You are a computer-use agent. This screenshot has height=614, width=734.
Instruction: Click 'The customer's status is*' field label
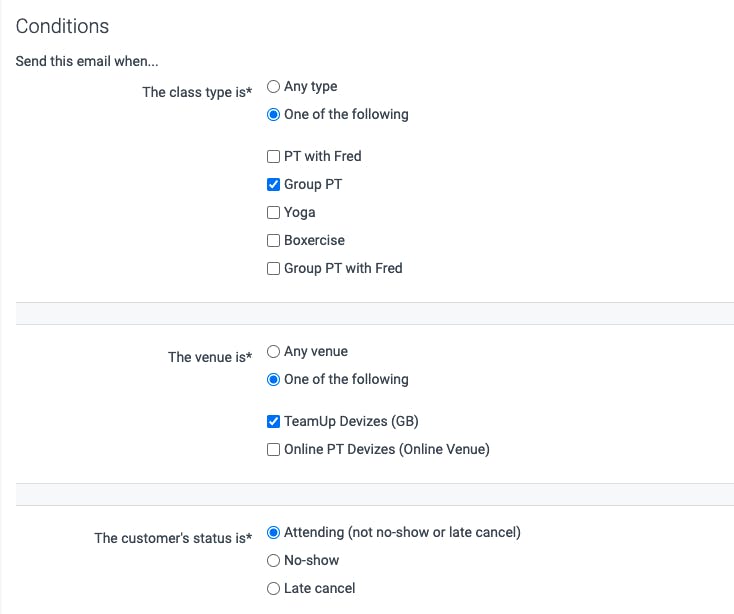173,538
